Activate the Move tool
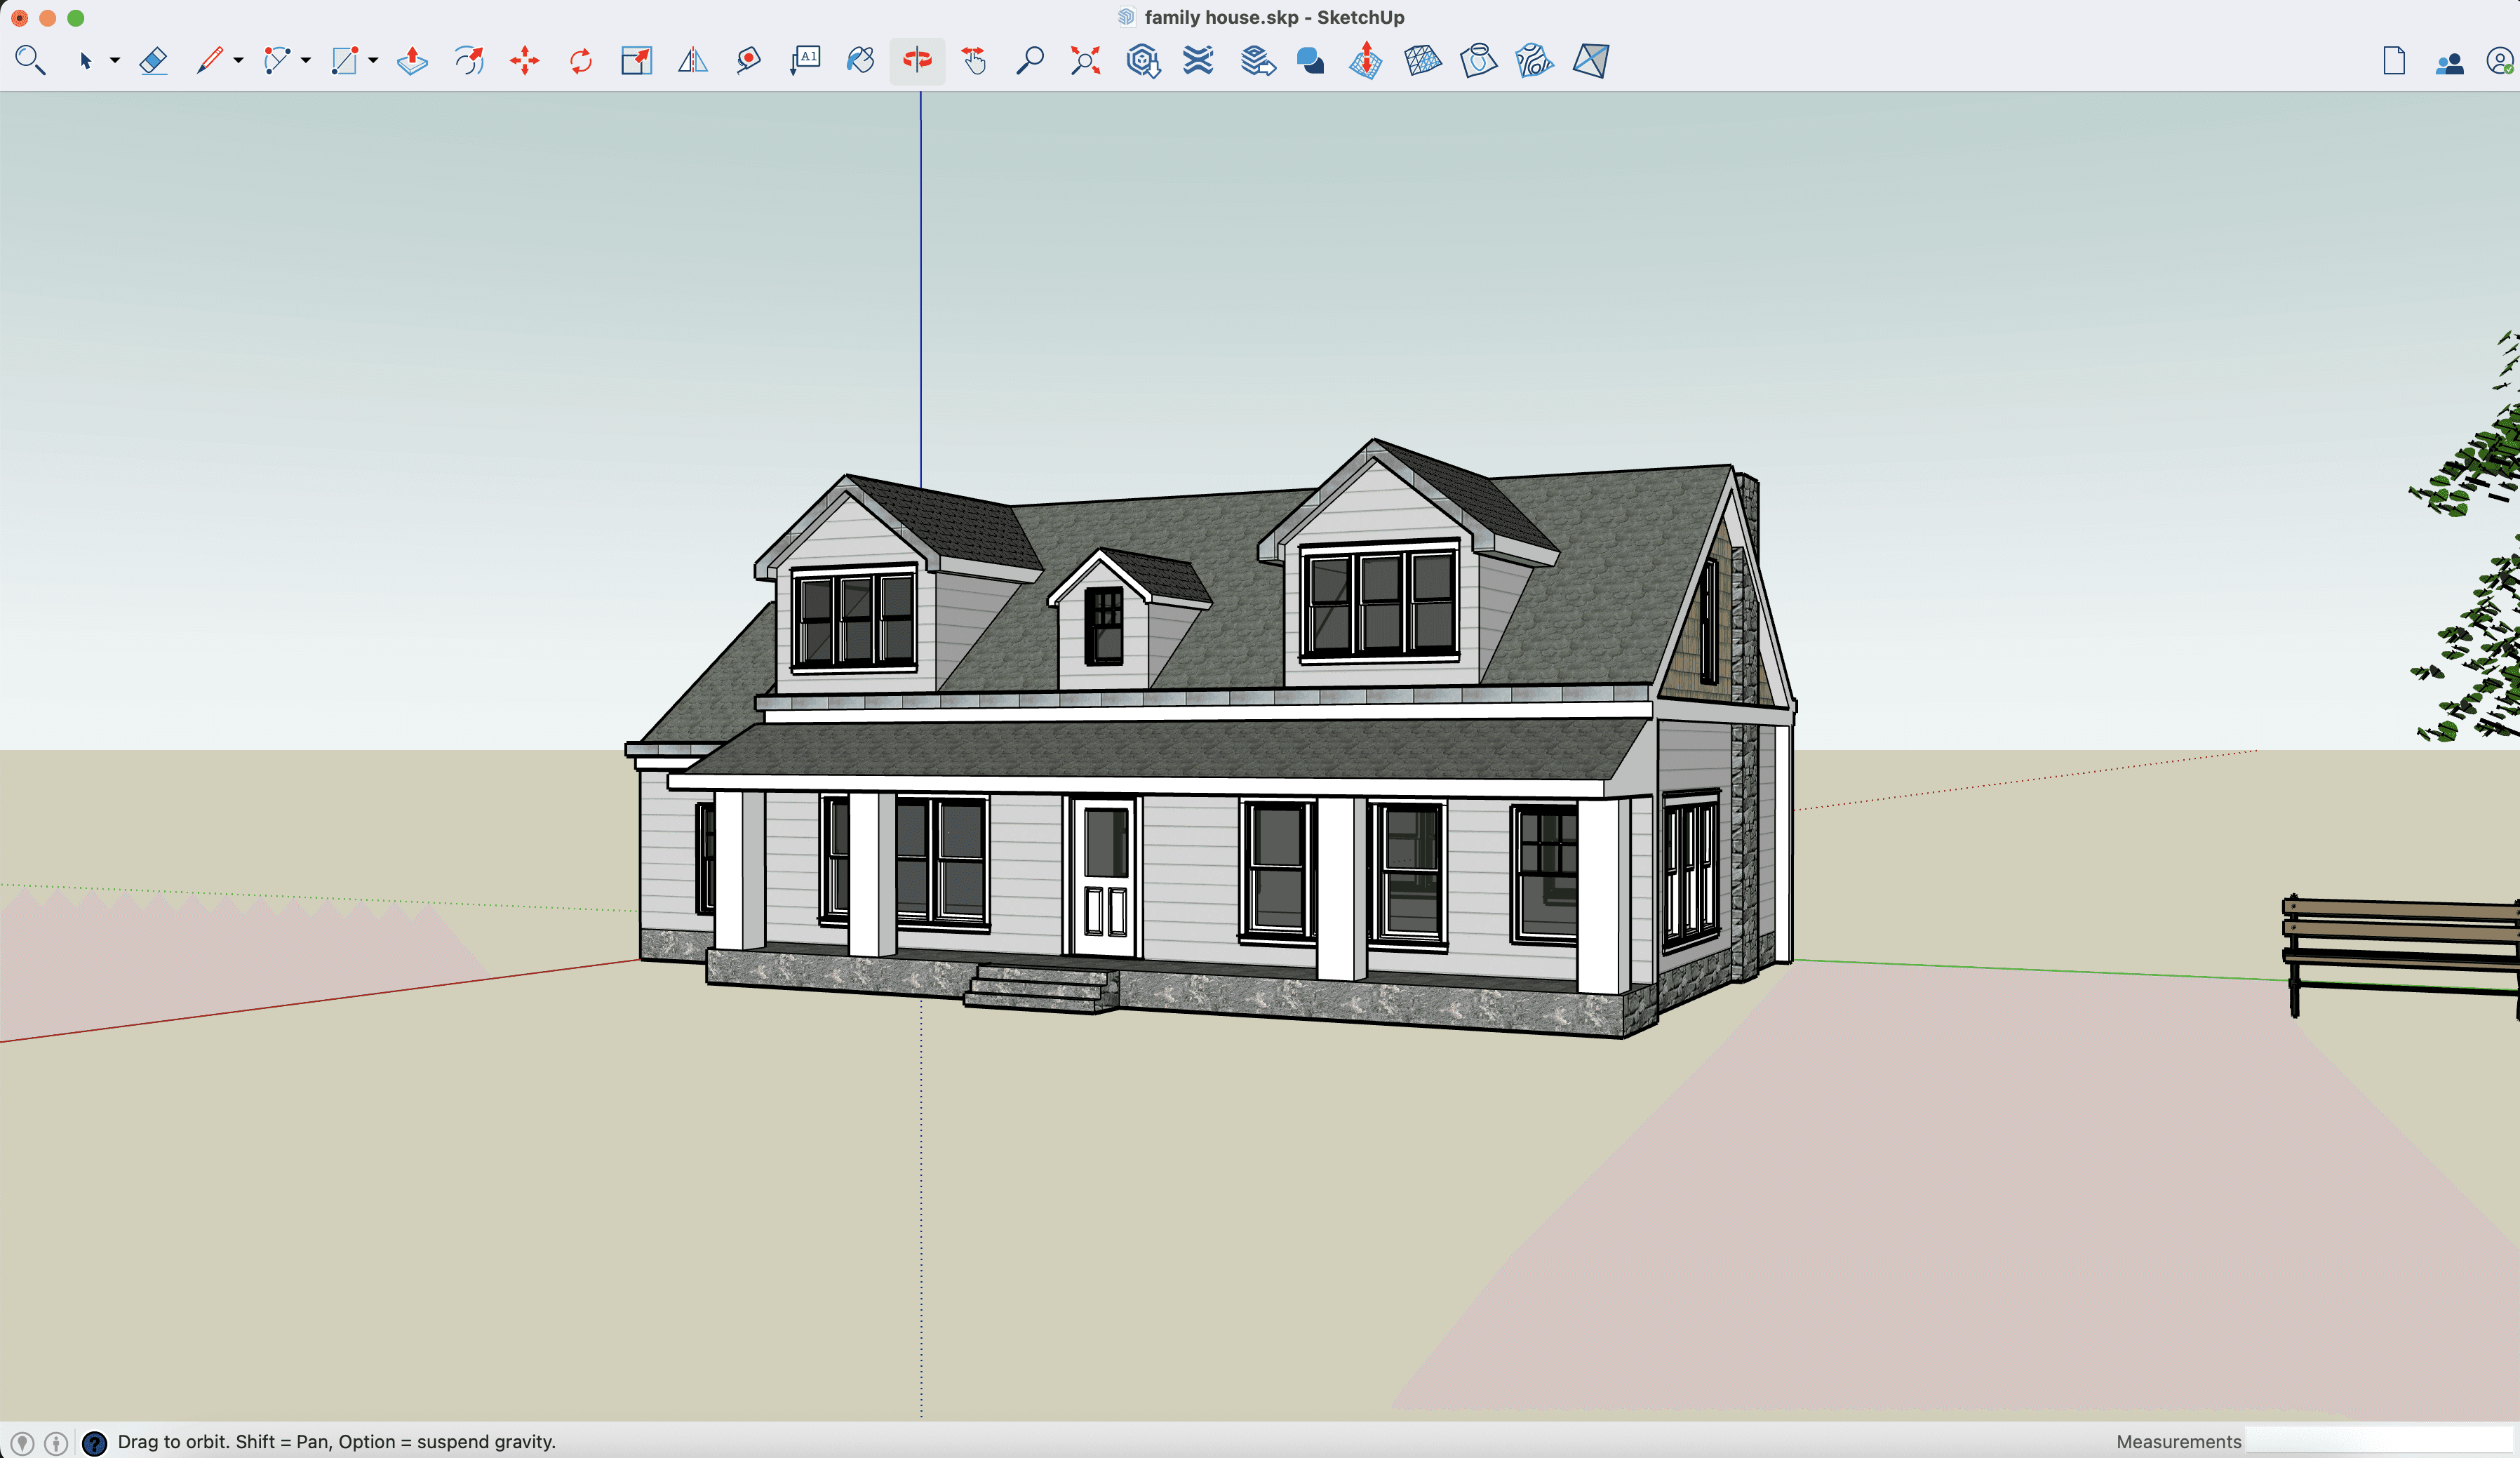 (524, 61)
